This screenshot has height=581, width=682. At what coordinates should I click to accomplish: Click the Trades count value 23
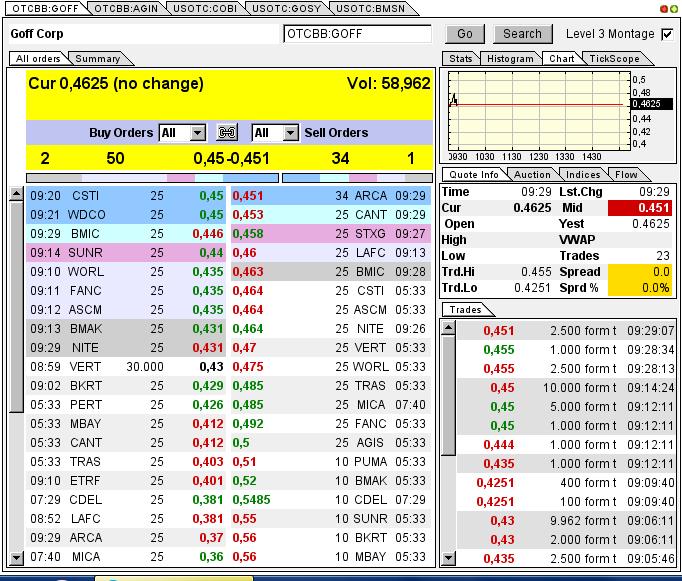point(662,256)
